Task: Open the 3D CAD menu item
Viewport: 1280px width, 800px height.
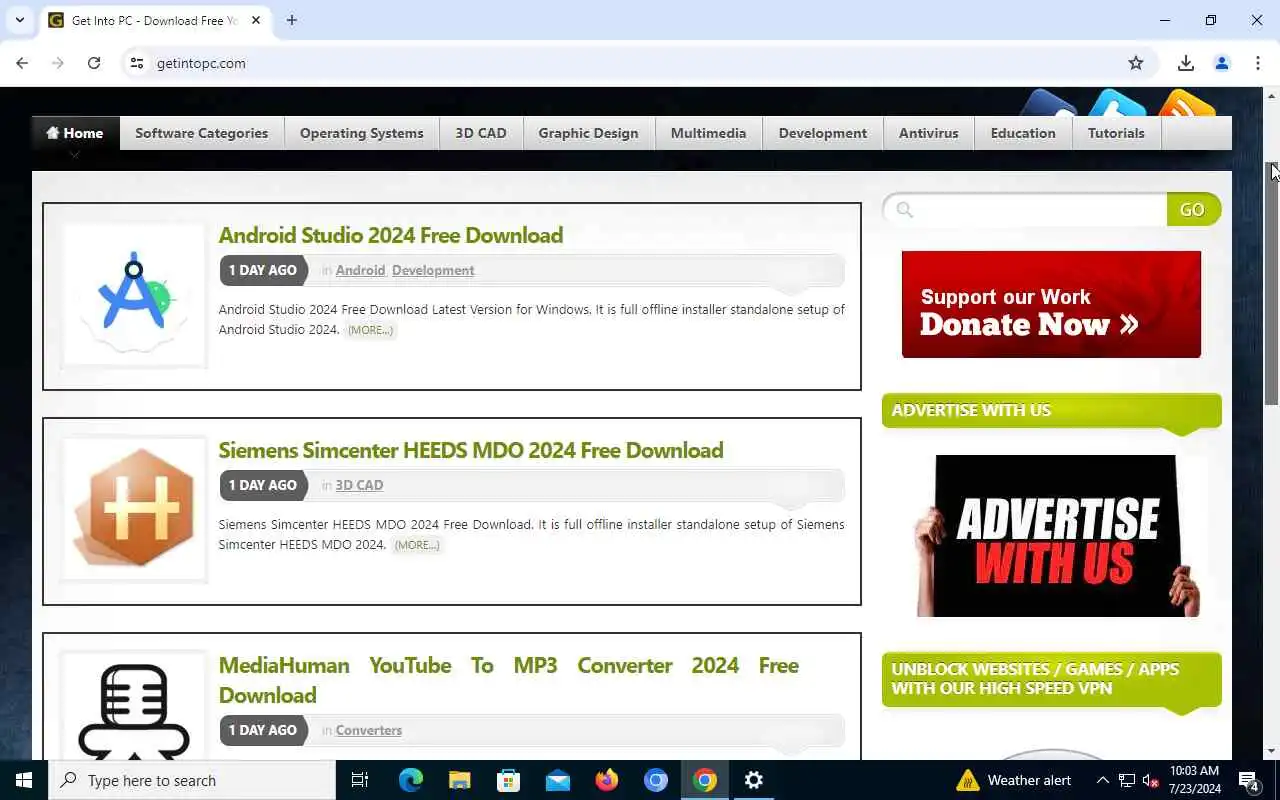Action: pos(481,133)
